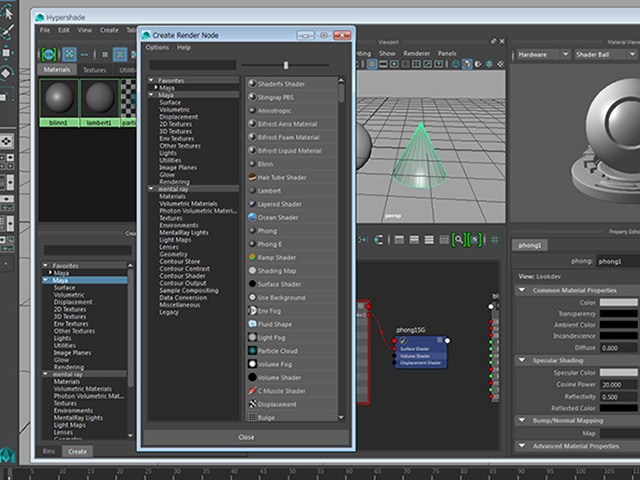Collapse Common Material Properties section
This screenshot has height=480, width=640.
522,290
